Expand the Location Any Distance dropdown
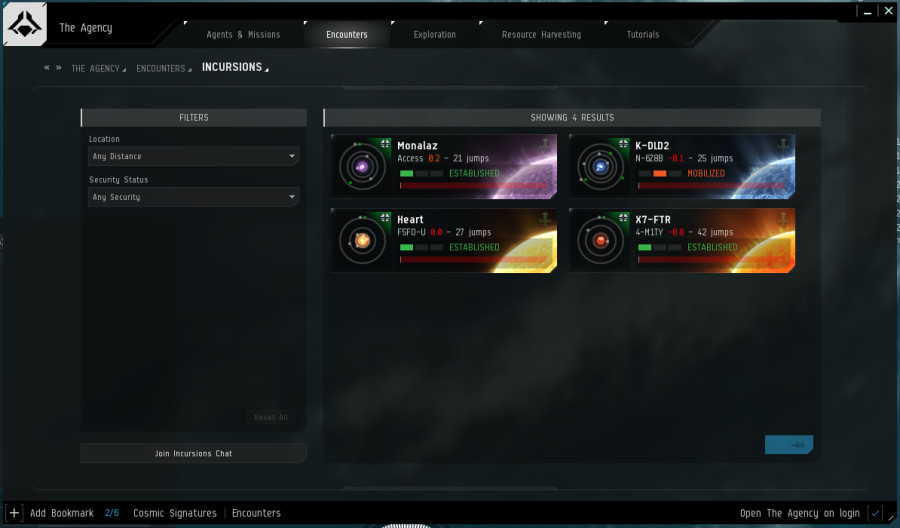 [x=193, y=156]
